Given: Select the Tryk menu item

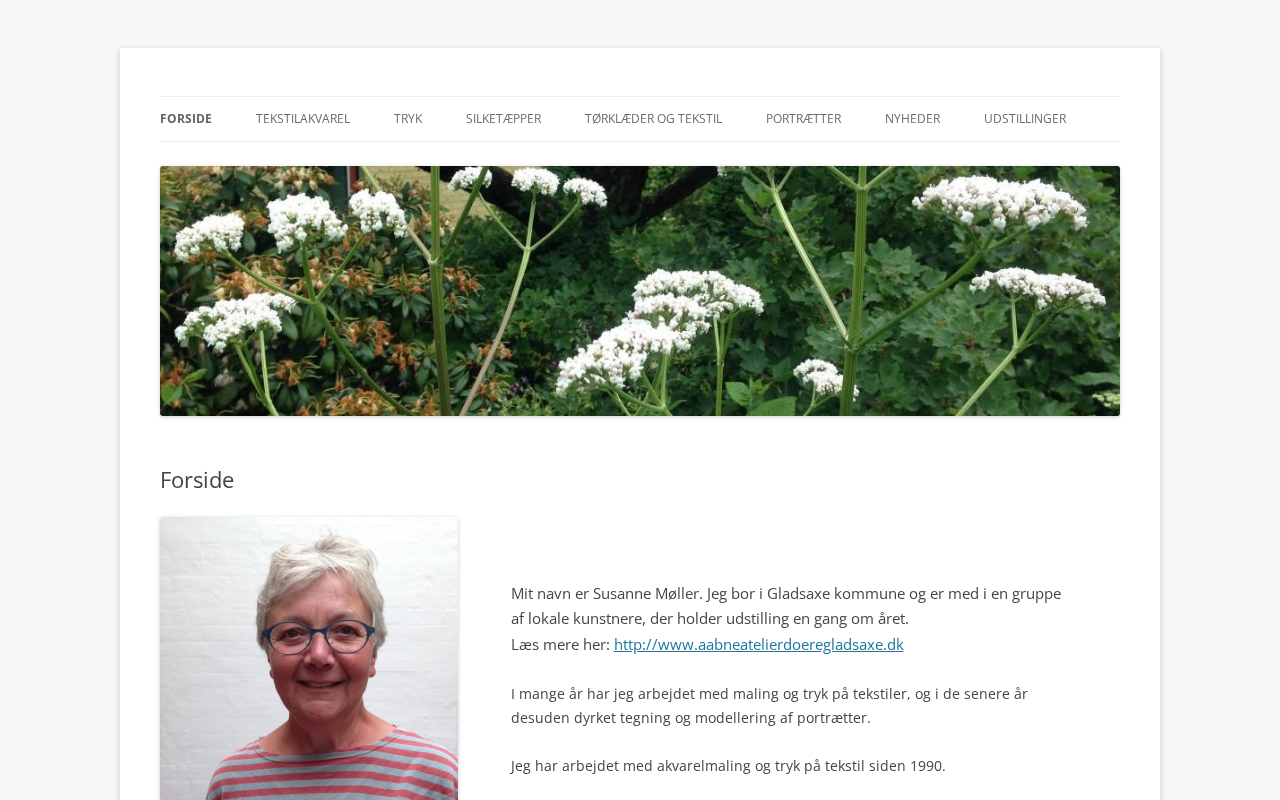Looking at the screenshot, I should [408, 119].
